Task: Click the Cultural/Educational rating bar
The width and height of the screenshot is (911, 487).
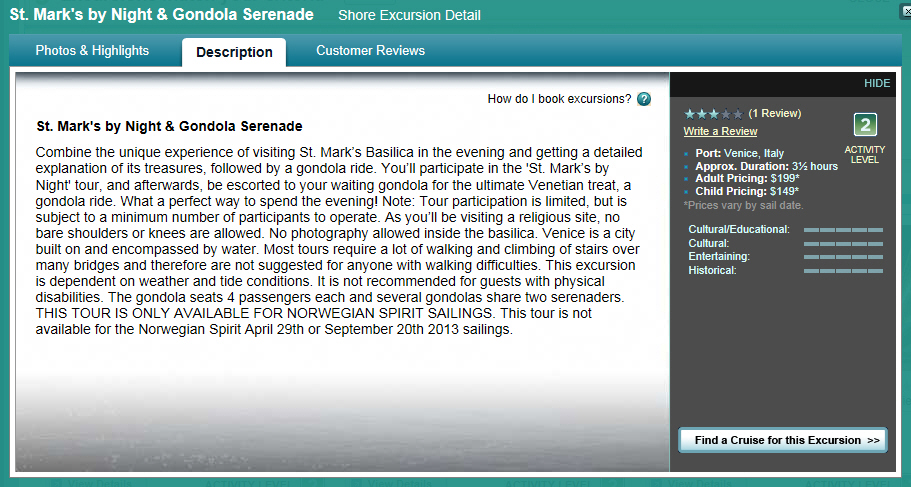Action: point(843,230)
